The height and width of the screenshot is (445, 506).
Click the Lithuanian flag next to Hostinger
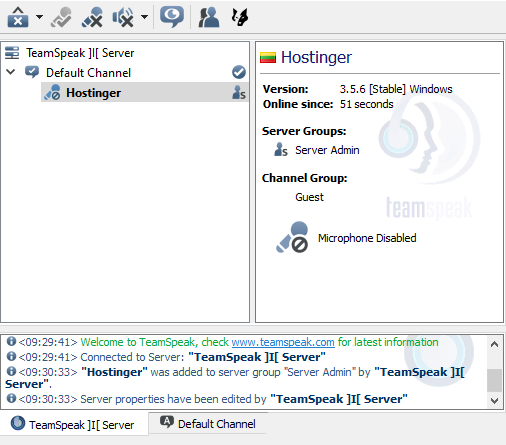268,58
